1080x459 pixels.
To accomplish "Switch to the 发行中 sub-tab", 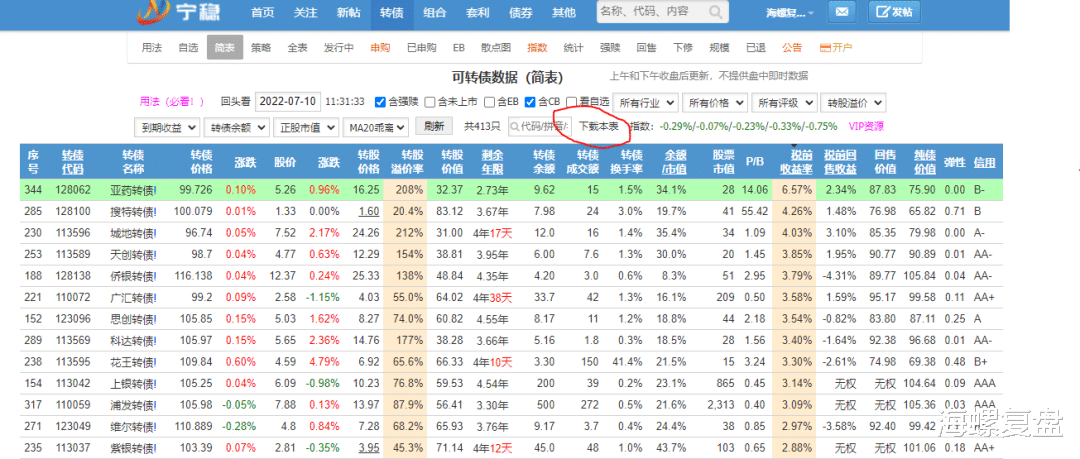I will click(x=339, y=48).
